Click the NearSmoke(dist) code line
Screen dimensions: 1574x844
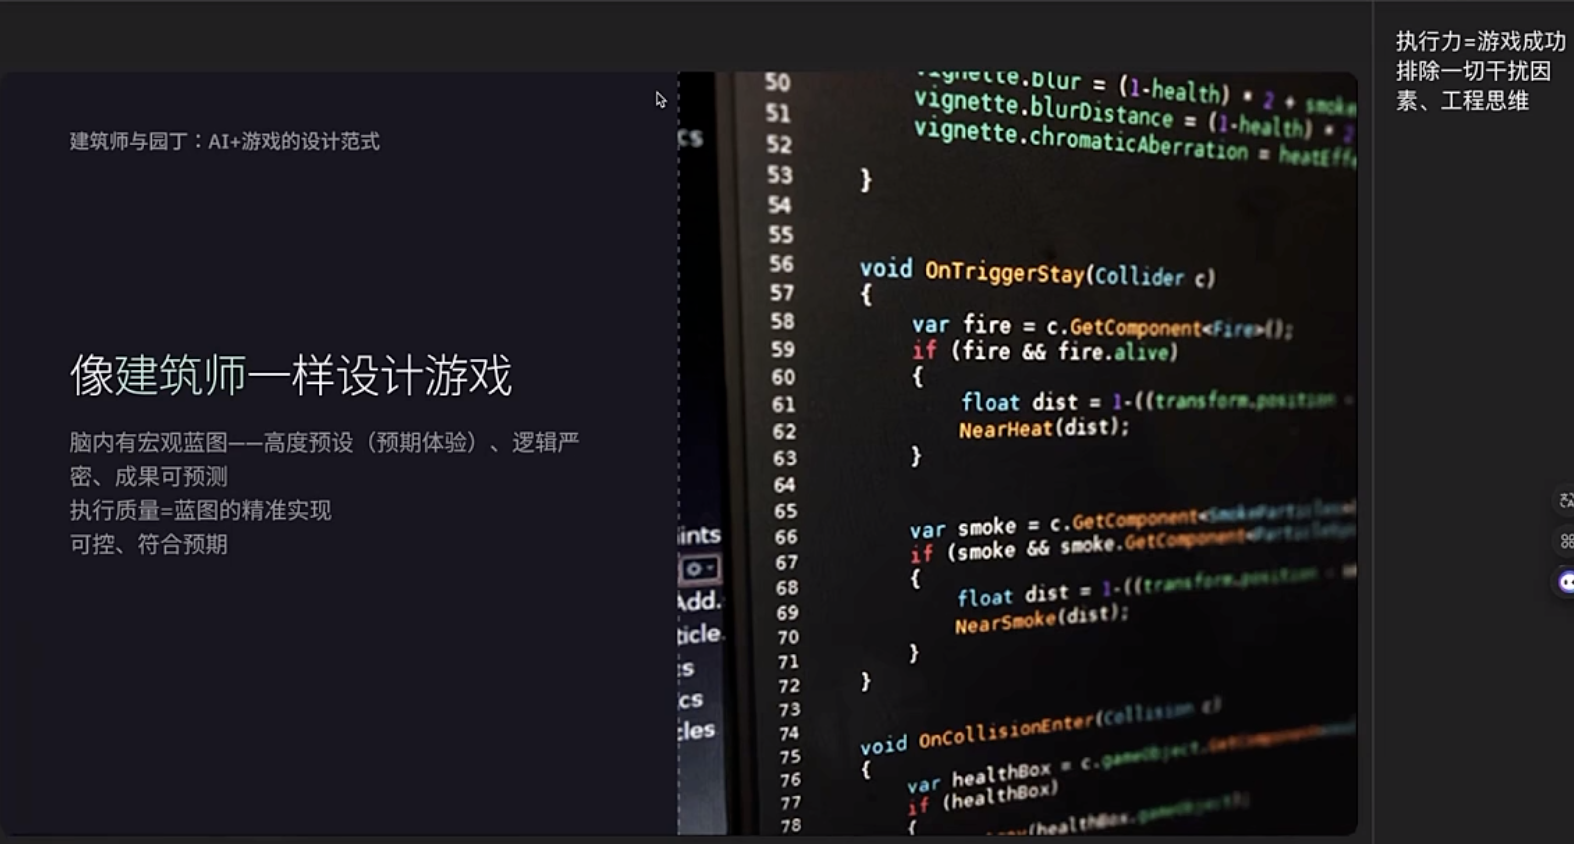click(x=1040, y=620)
